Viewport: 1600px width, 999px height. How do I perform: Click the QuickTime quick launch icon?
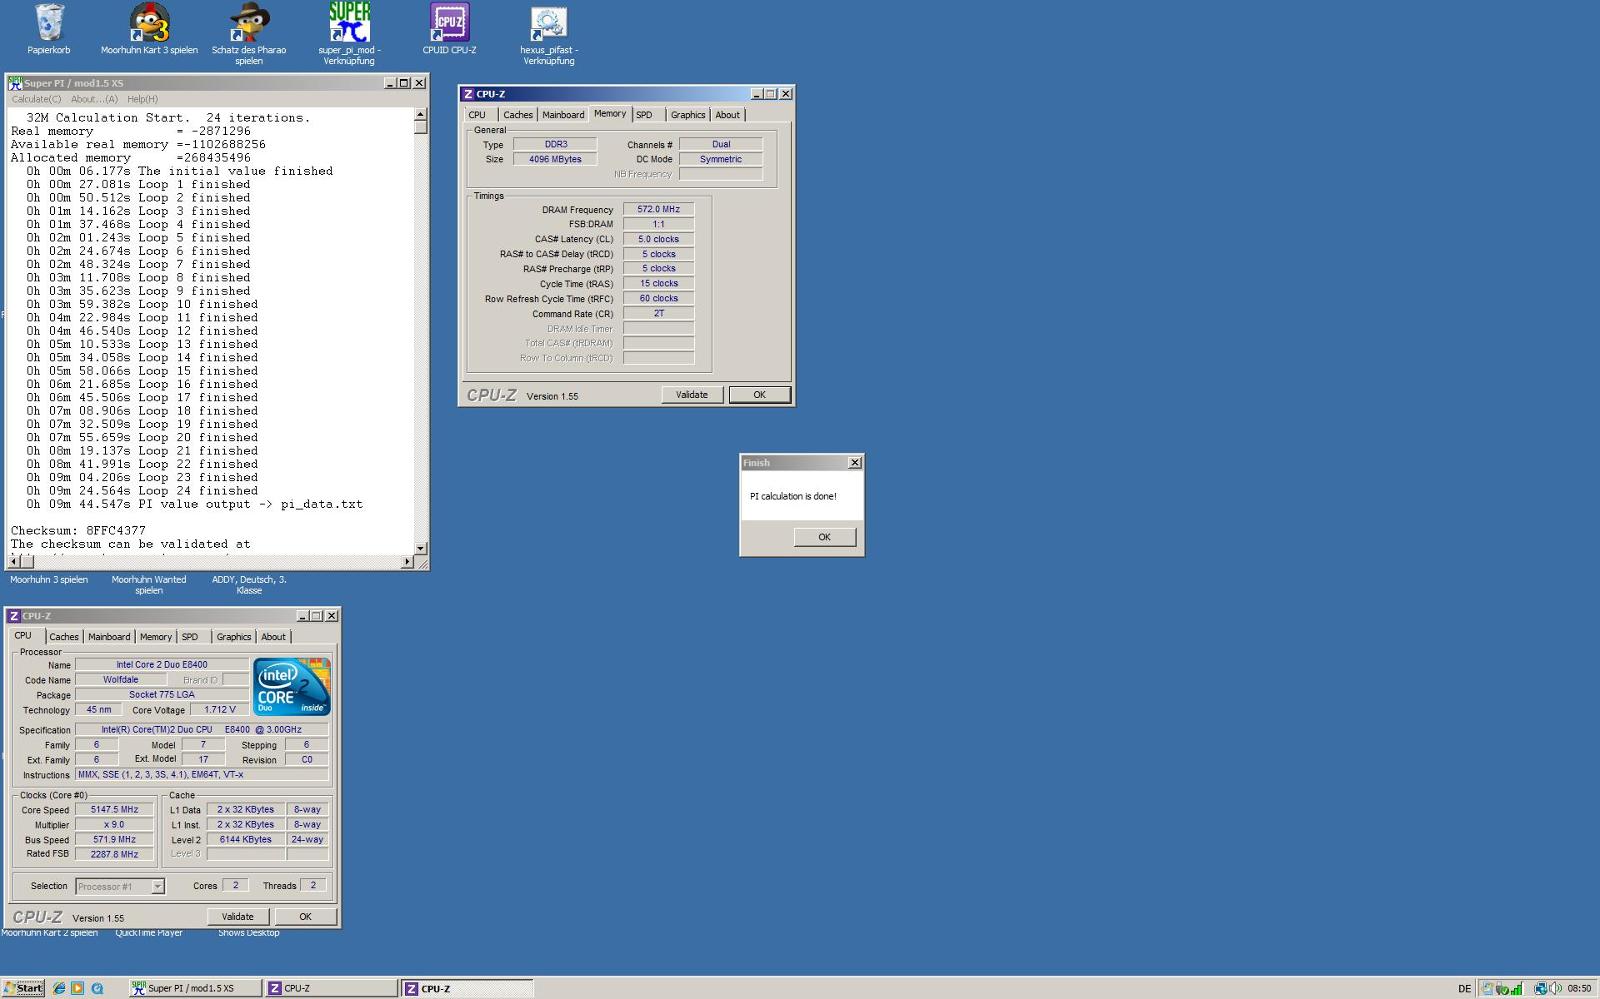pos(97,988)
